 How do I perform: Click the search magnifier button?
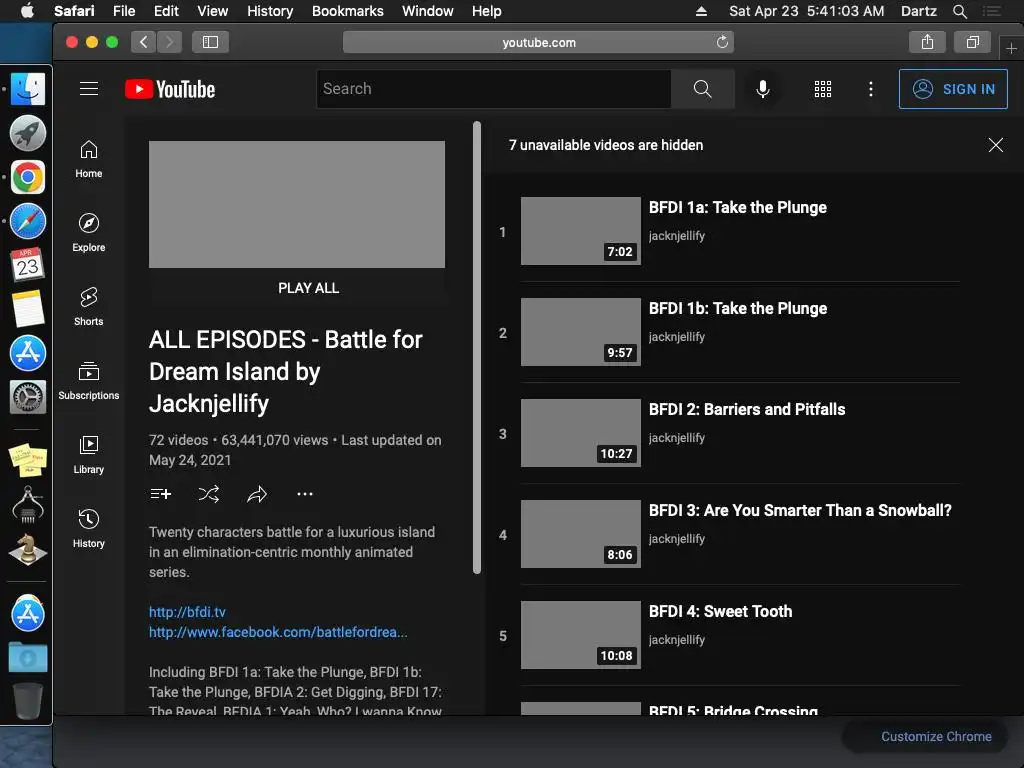(x=702, y=89)
